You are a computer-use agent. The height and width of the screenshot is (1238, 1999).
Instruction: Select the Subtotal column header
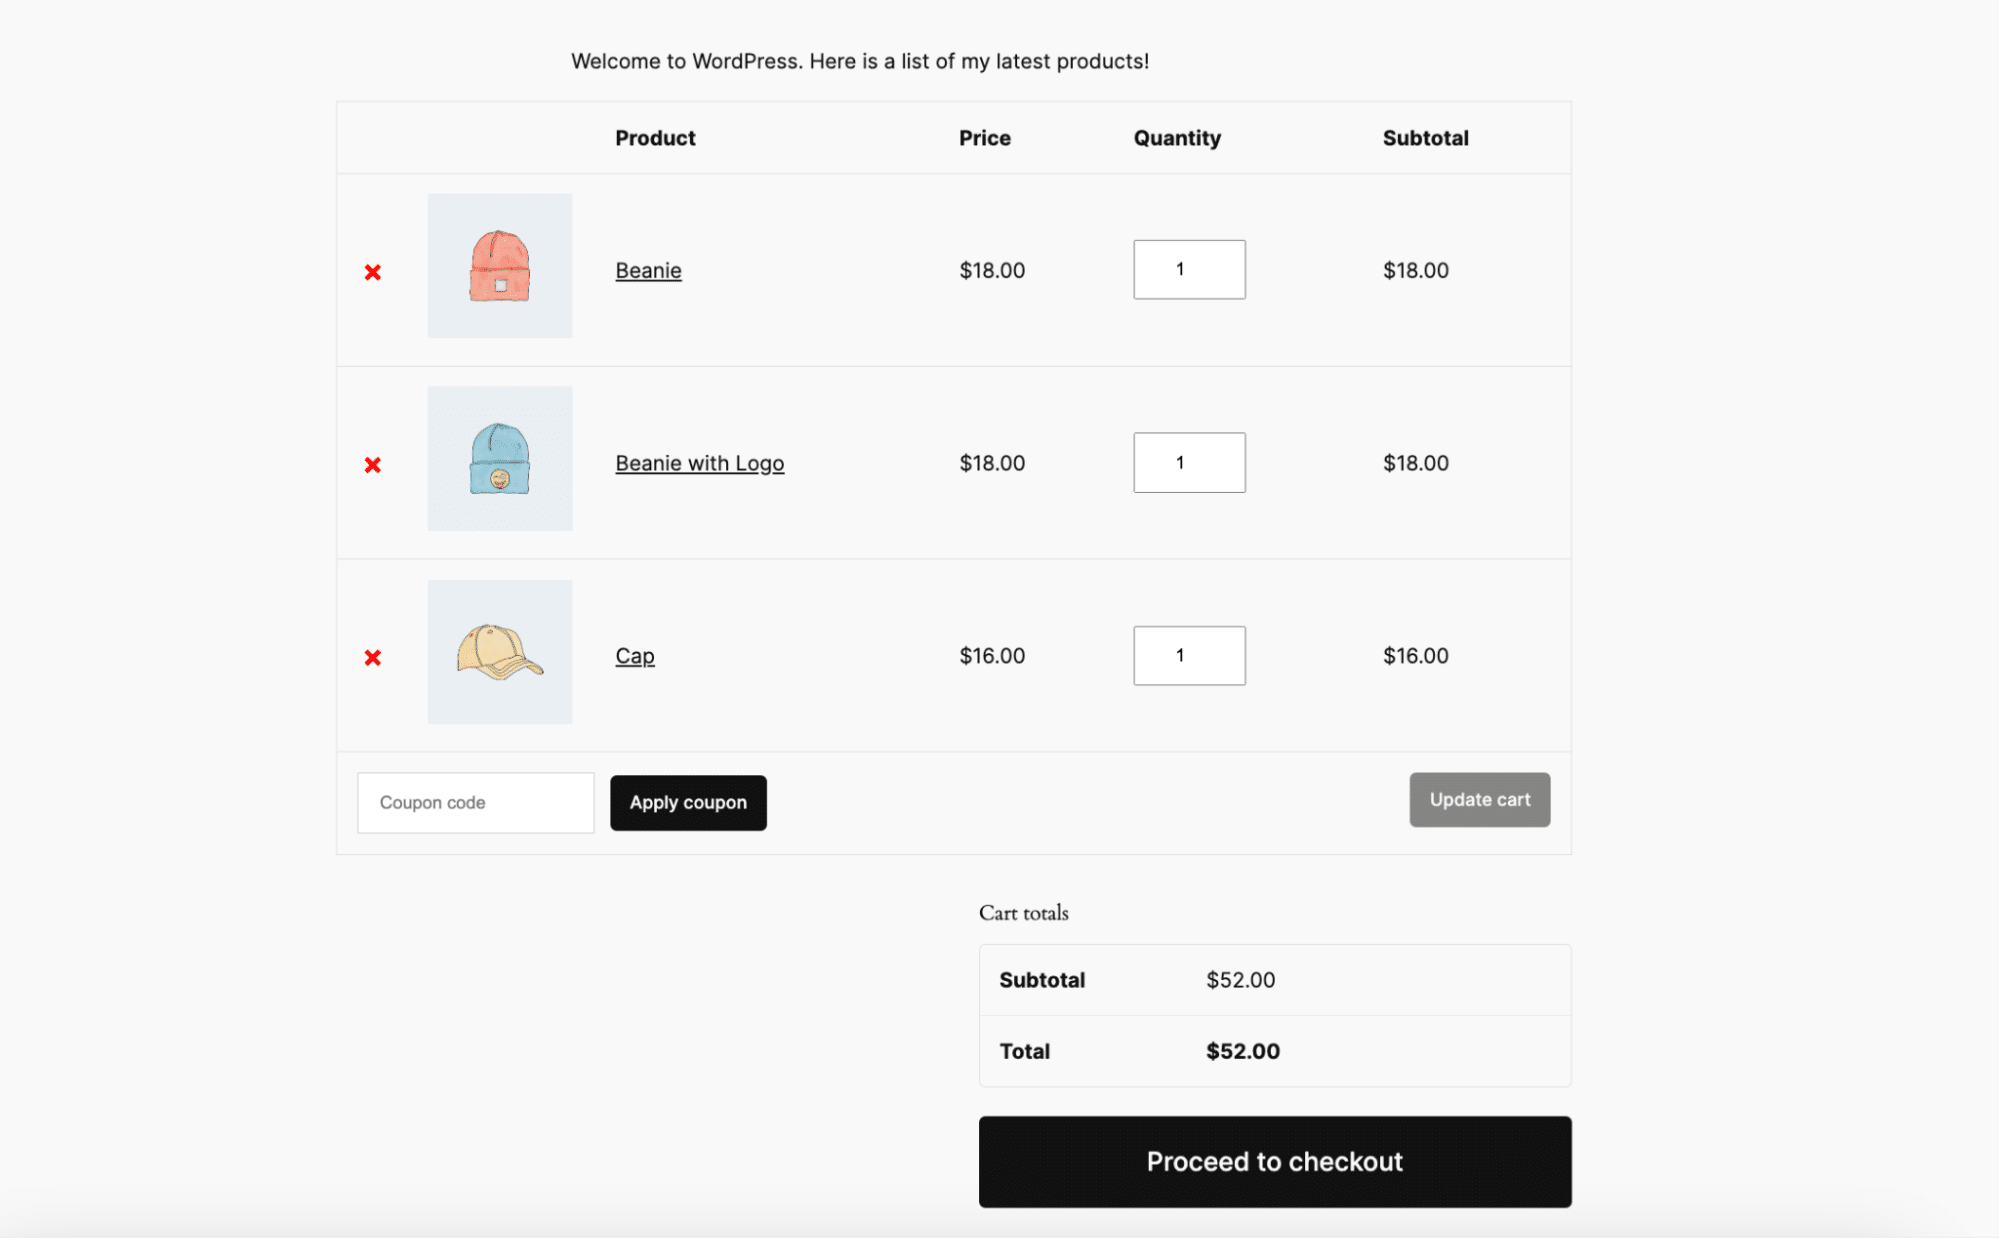pos(1425,137)
